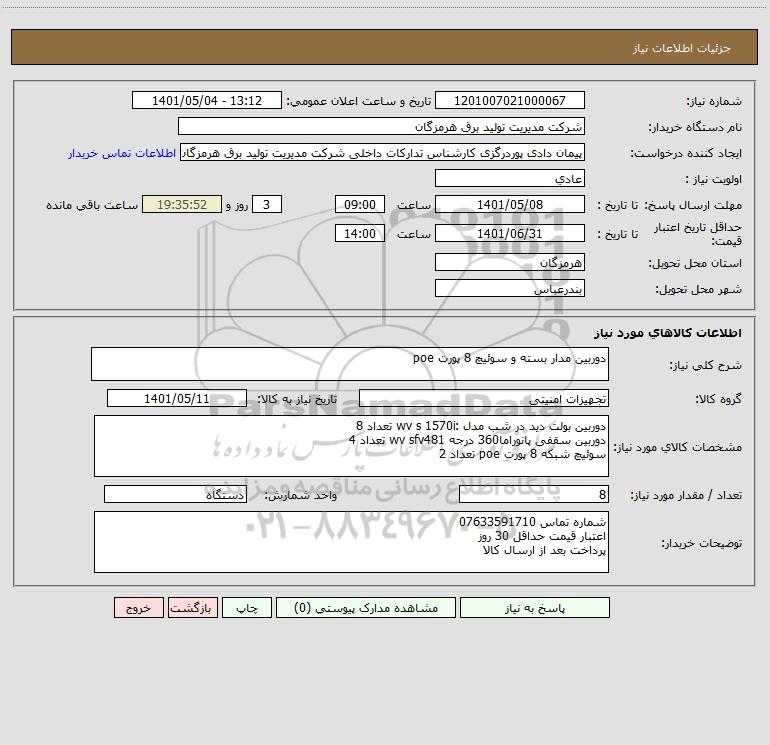The image size is (770, 745).
Task: Click the استان محل تحویل label
Action: (695, 264)
